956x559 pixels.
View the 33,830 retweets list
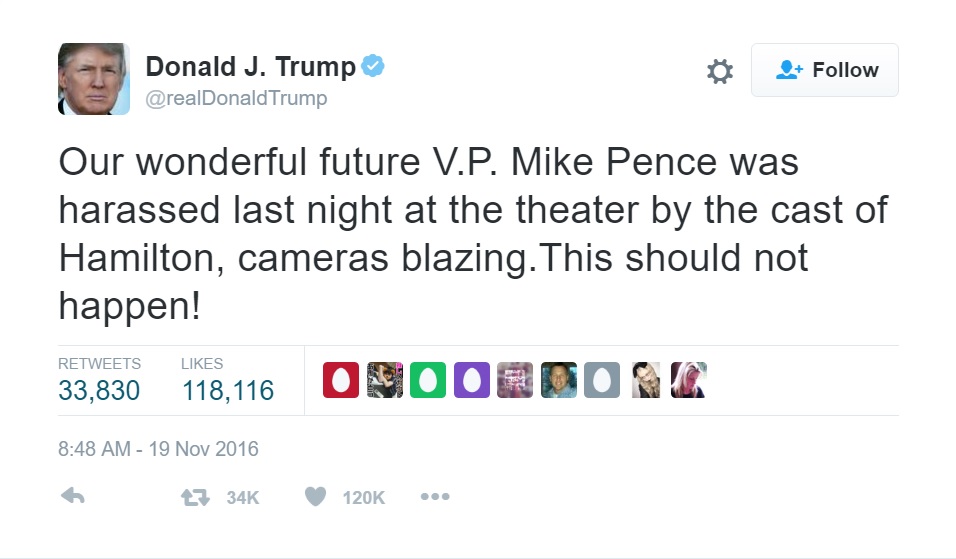pyautogui.click(x=99, y=380)
